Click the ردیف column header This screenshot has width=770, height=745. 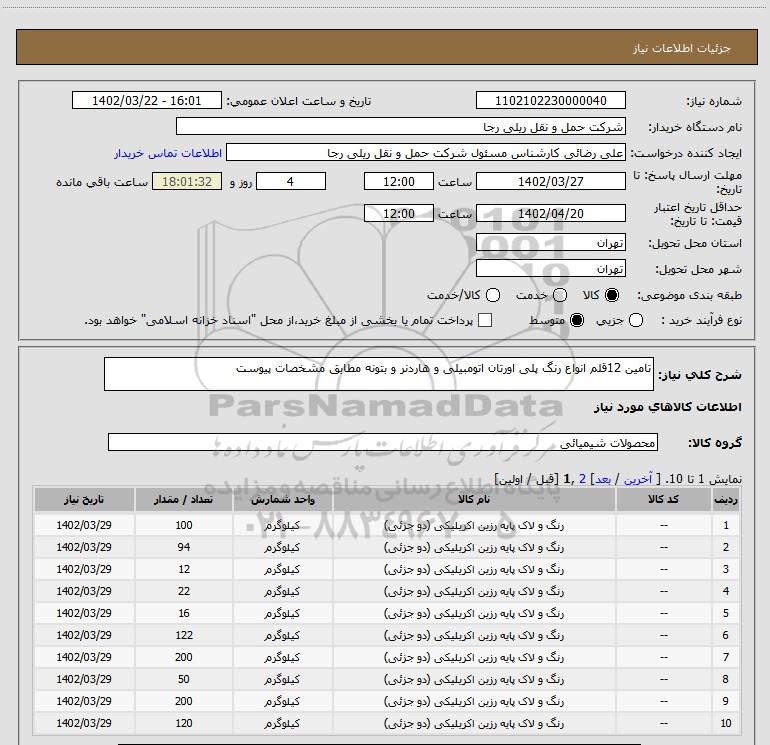coord(726,499)
